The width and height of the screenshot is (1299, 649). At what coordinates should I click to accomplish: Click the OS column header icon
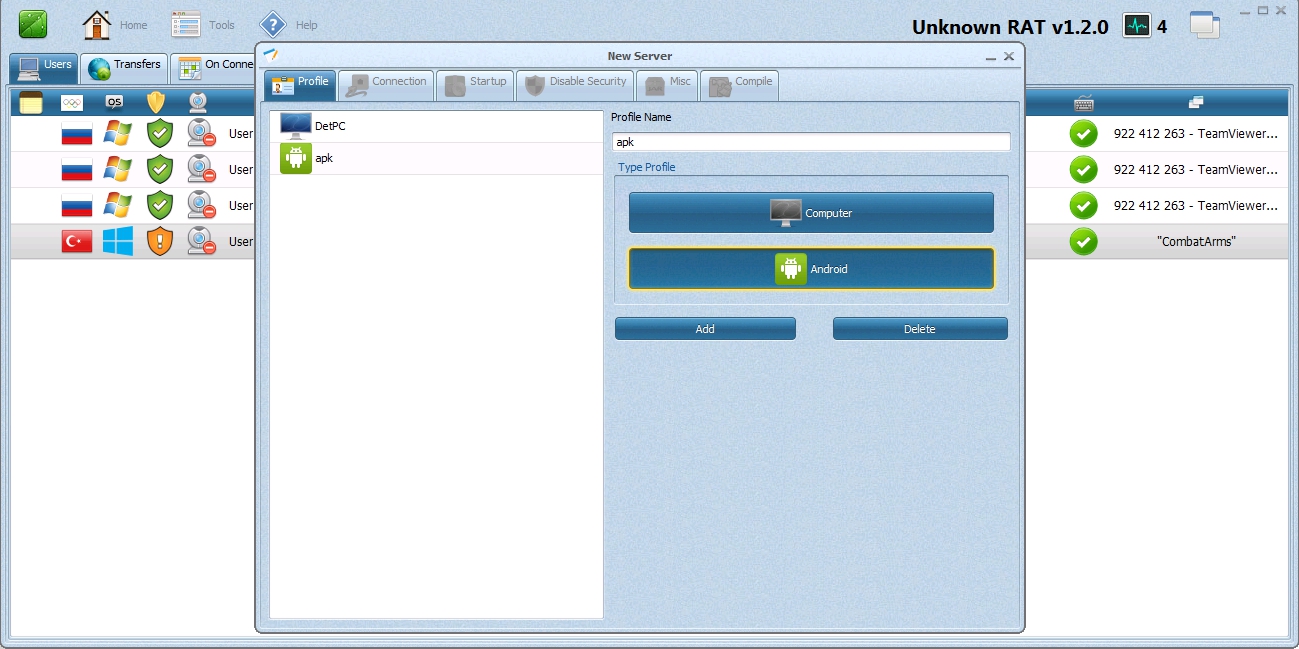pyautogui.click(x=115, y=102)
